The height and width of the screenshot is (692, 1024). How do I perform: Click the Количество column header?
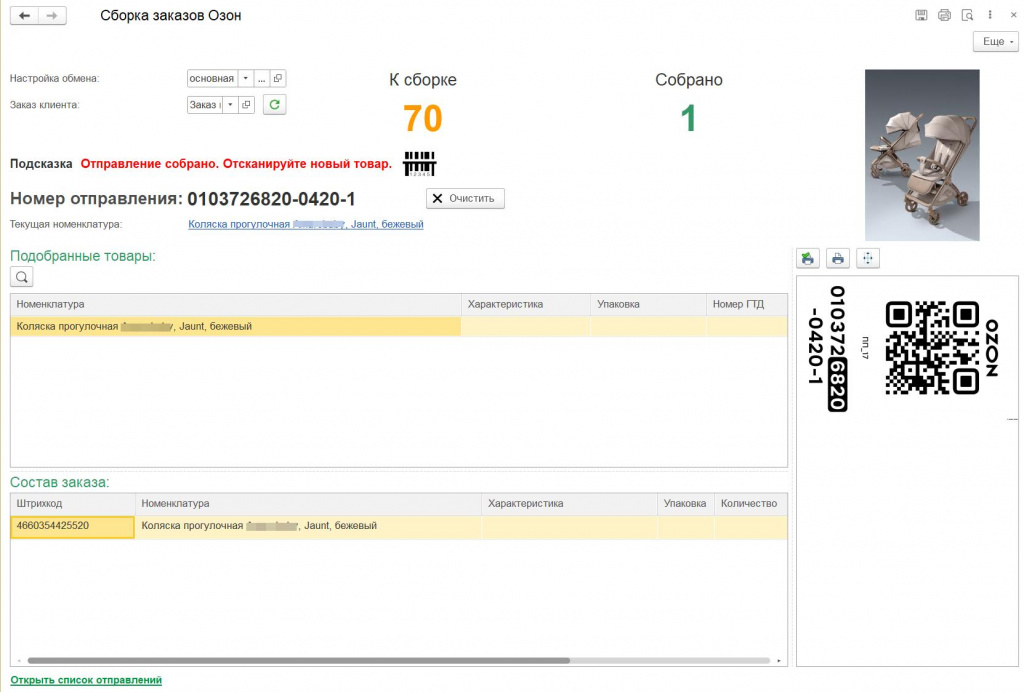point(750,503)
